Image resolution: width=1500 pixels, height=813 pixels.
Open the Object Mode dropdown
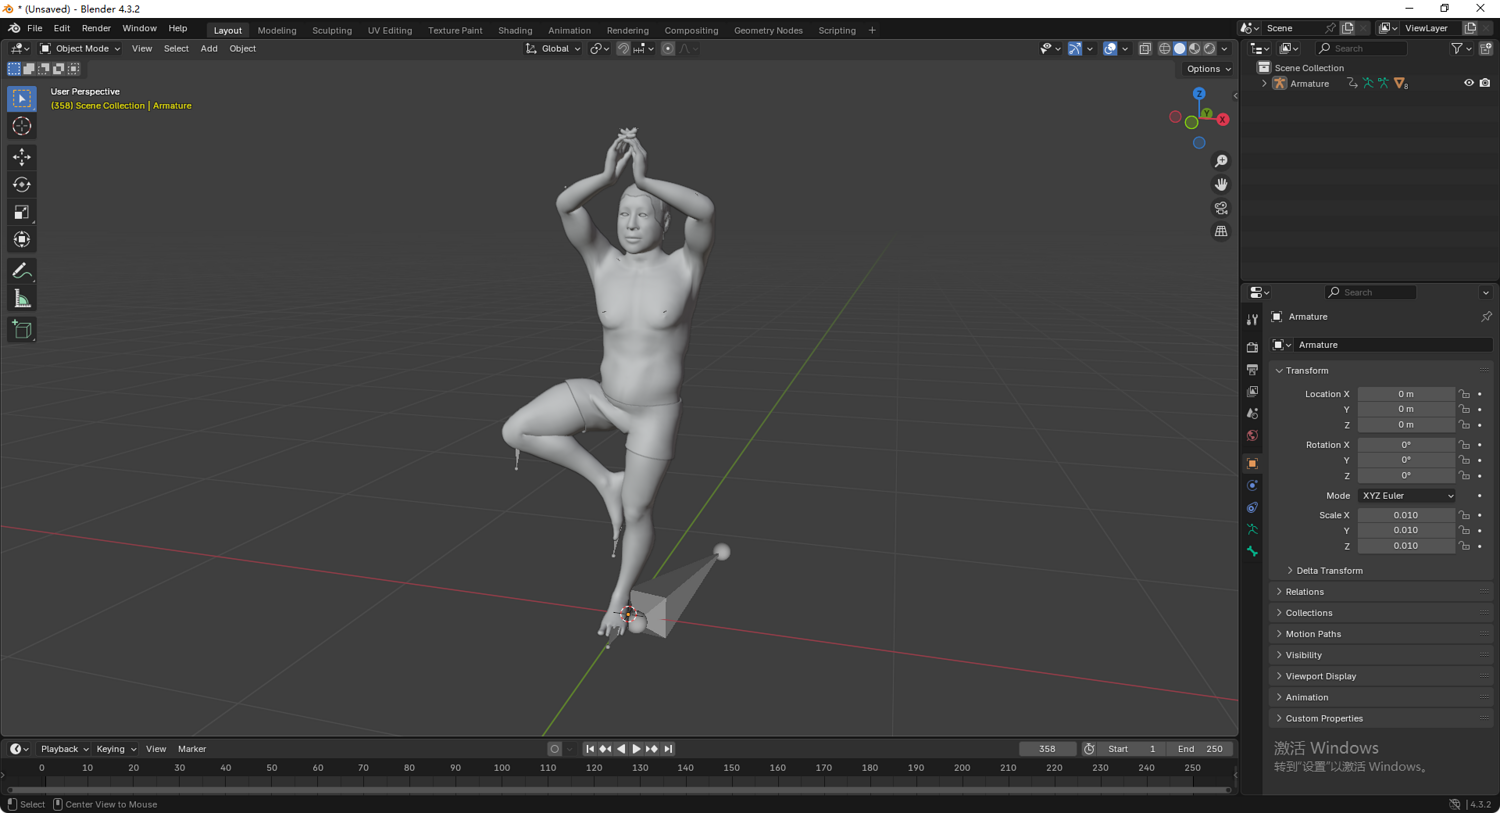click(80, 48)
